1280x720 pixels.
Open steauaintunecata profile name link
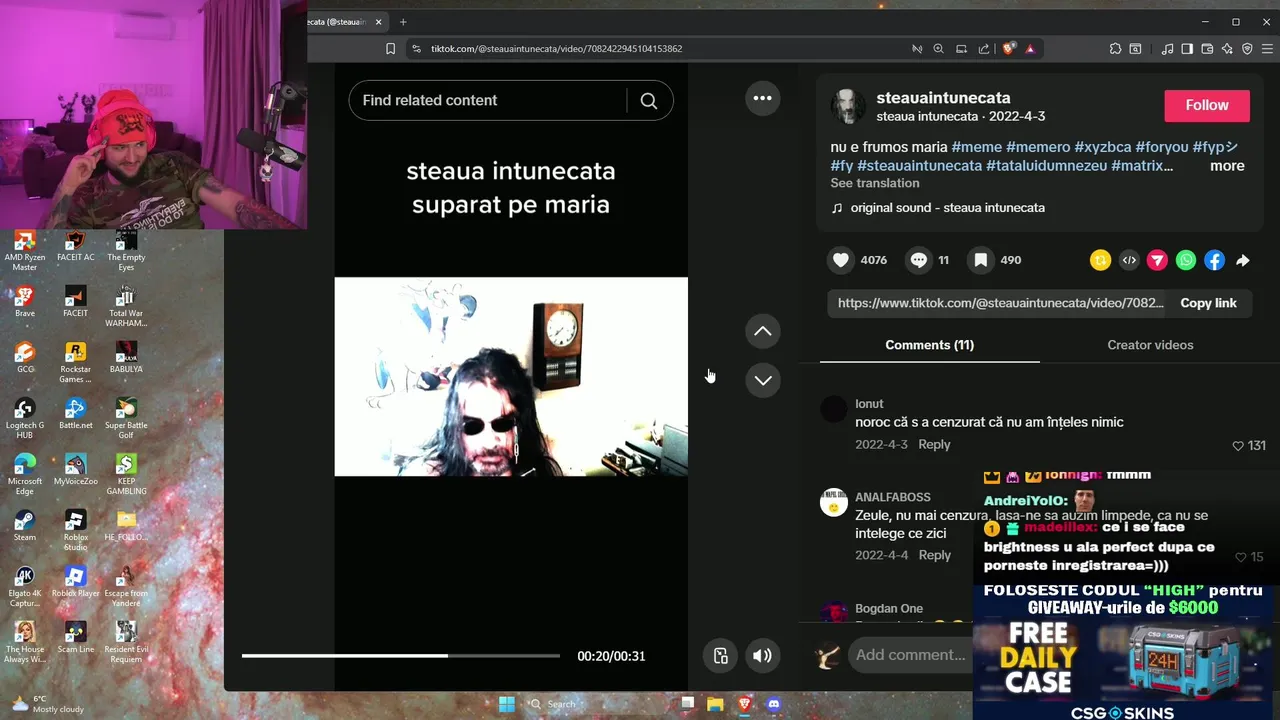pos(943,98)
